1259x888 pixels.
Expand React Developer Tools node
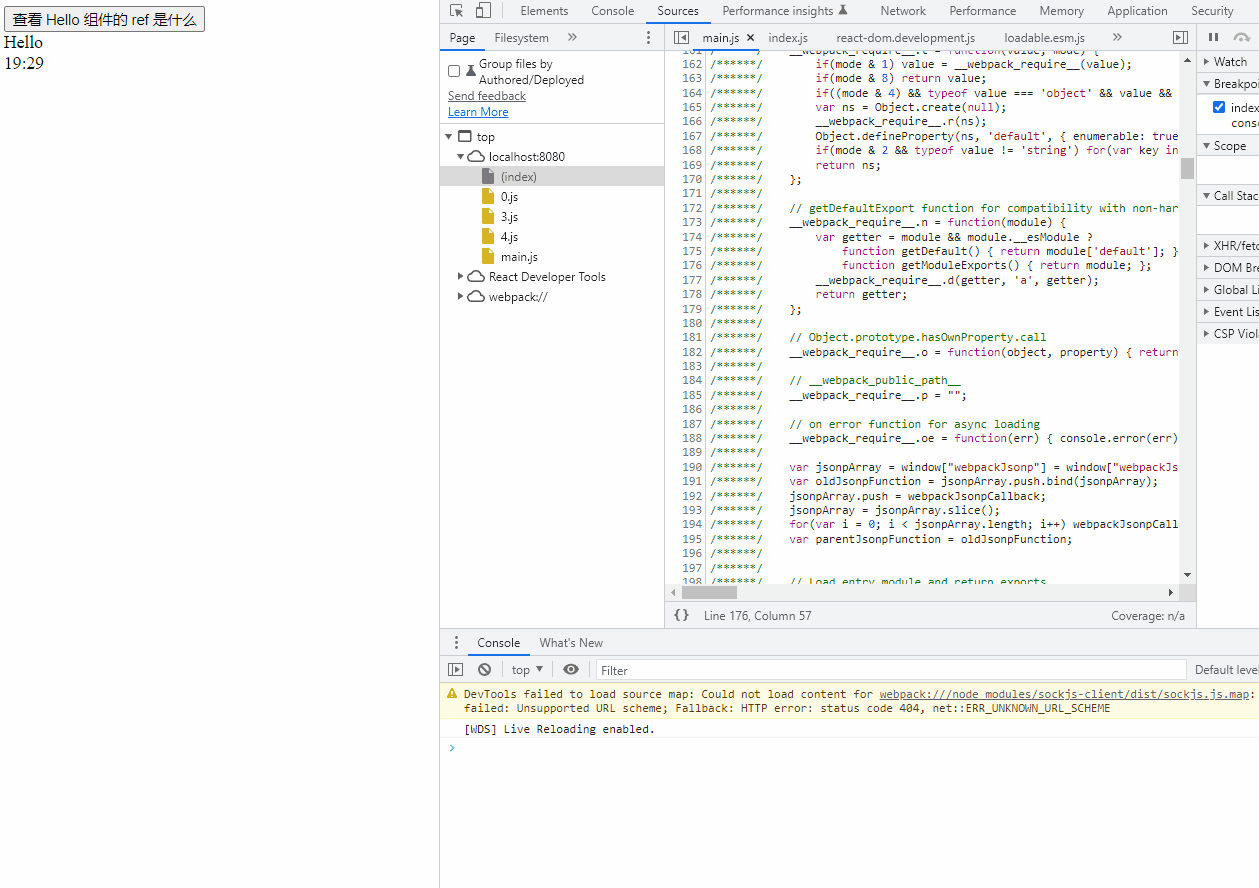(x=461, y=277)
